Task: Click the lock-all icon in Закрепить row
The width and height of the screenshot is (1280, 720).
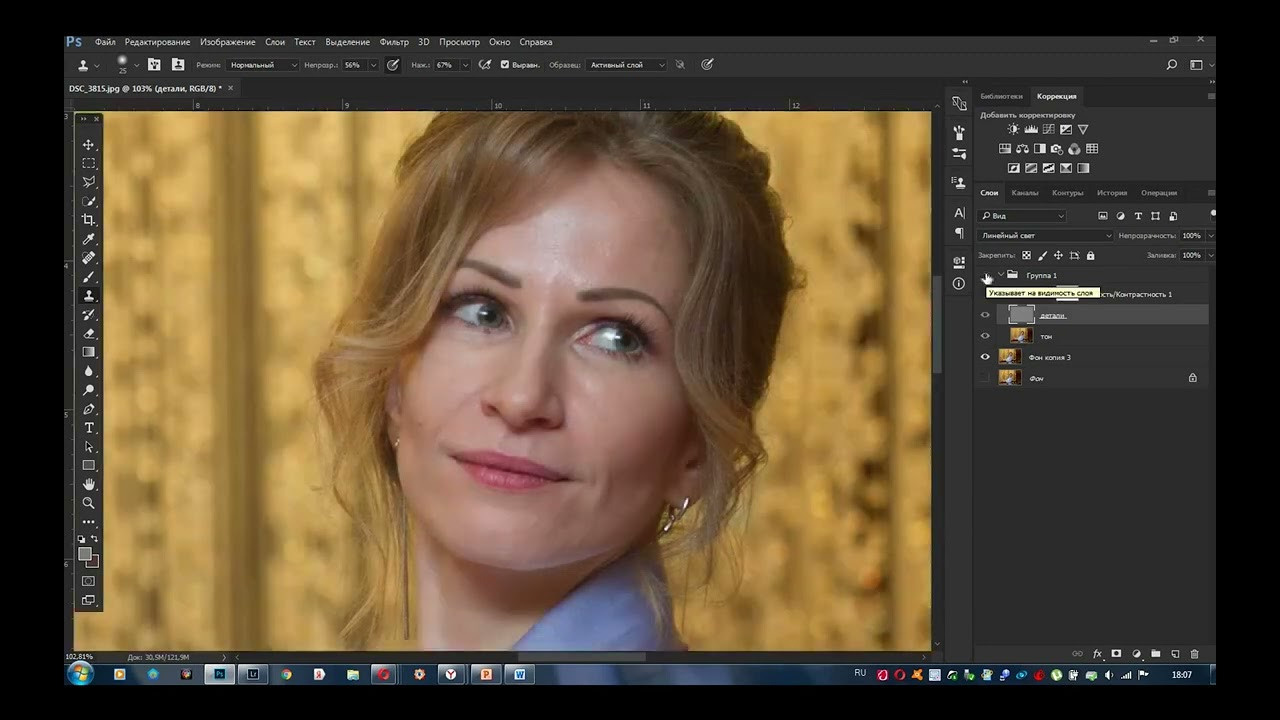Action: 1090,256
